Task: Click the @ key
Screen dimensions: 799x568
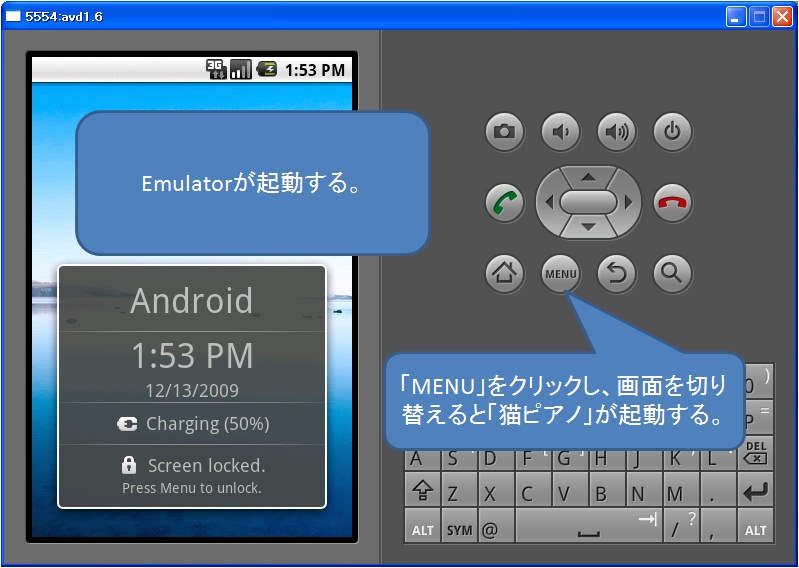Action: (496, 526)
